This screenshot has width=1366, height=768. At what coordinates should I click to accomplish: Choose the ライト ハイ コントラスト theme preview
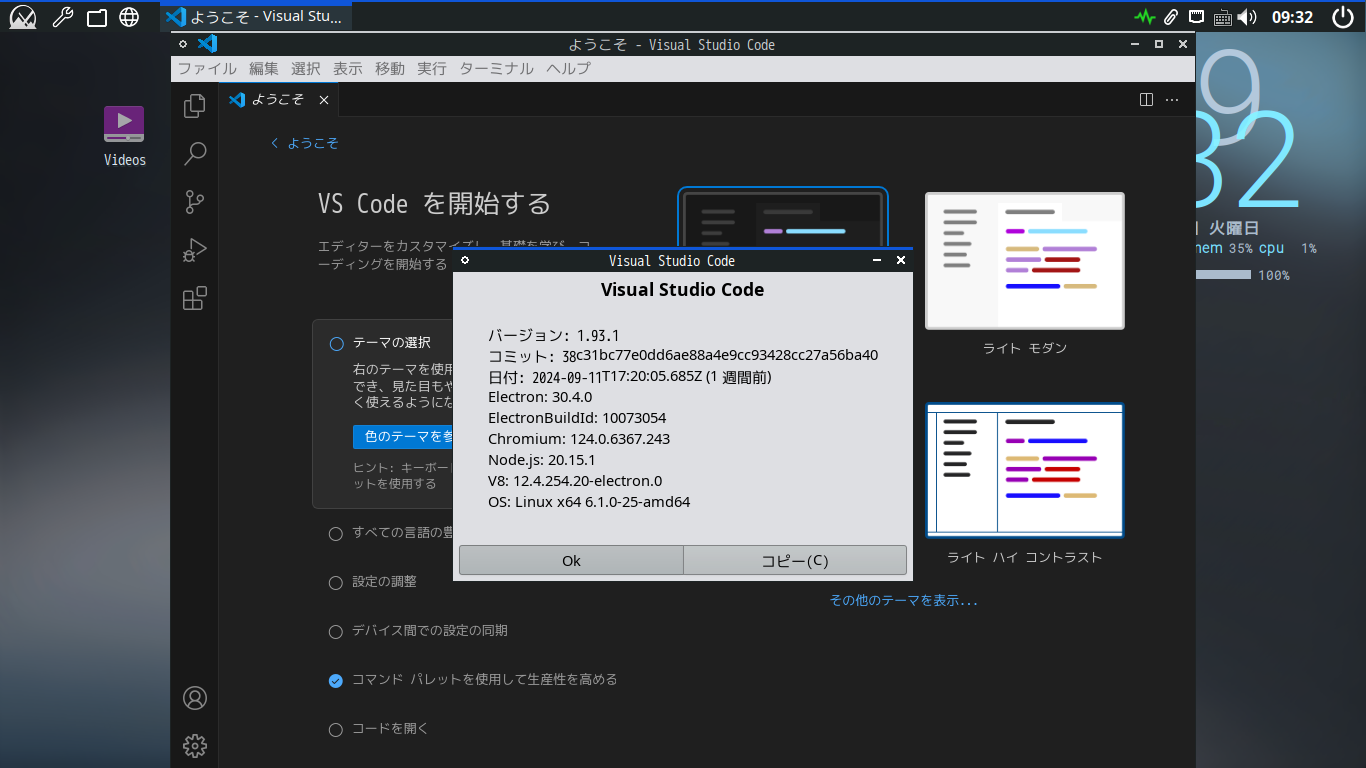click(1025, 470)
